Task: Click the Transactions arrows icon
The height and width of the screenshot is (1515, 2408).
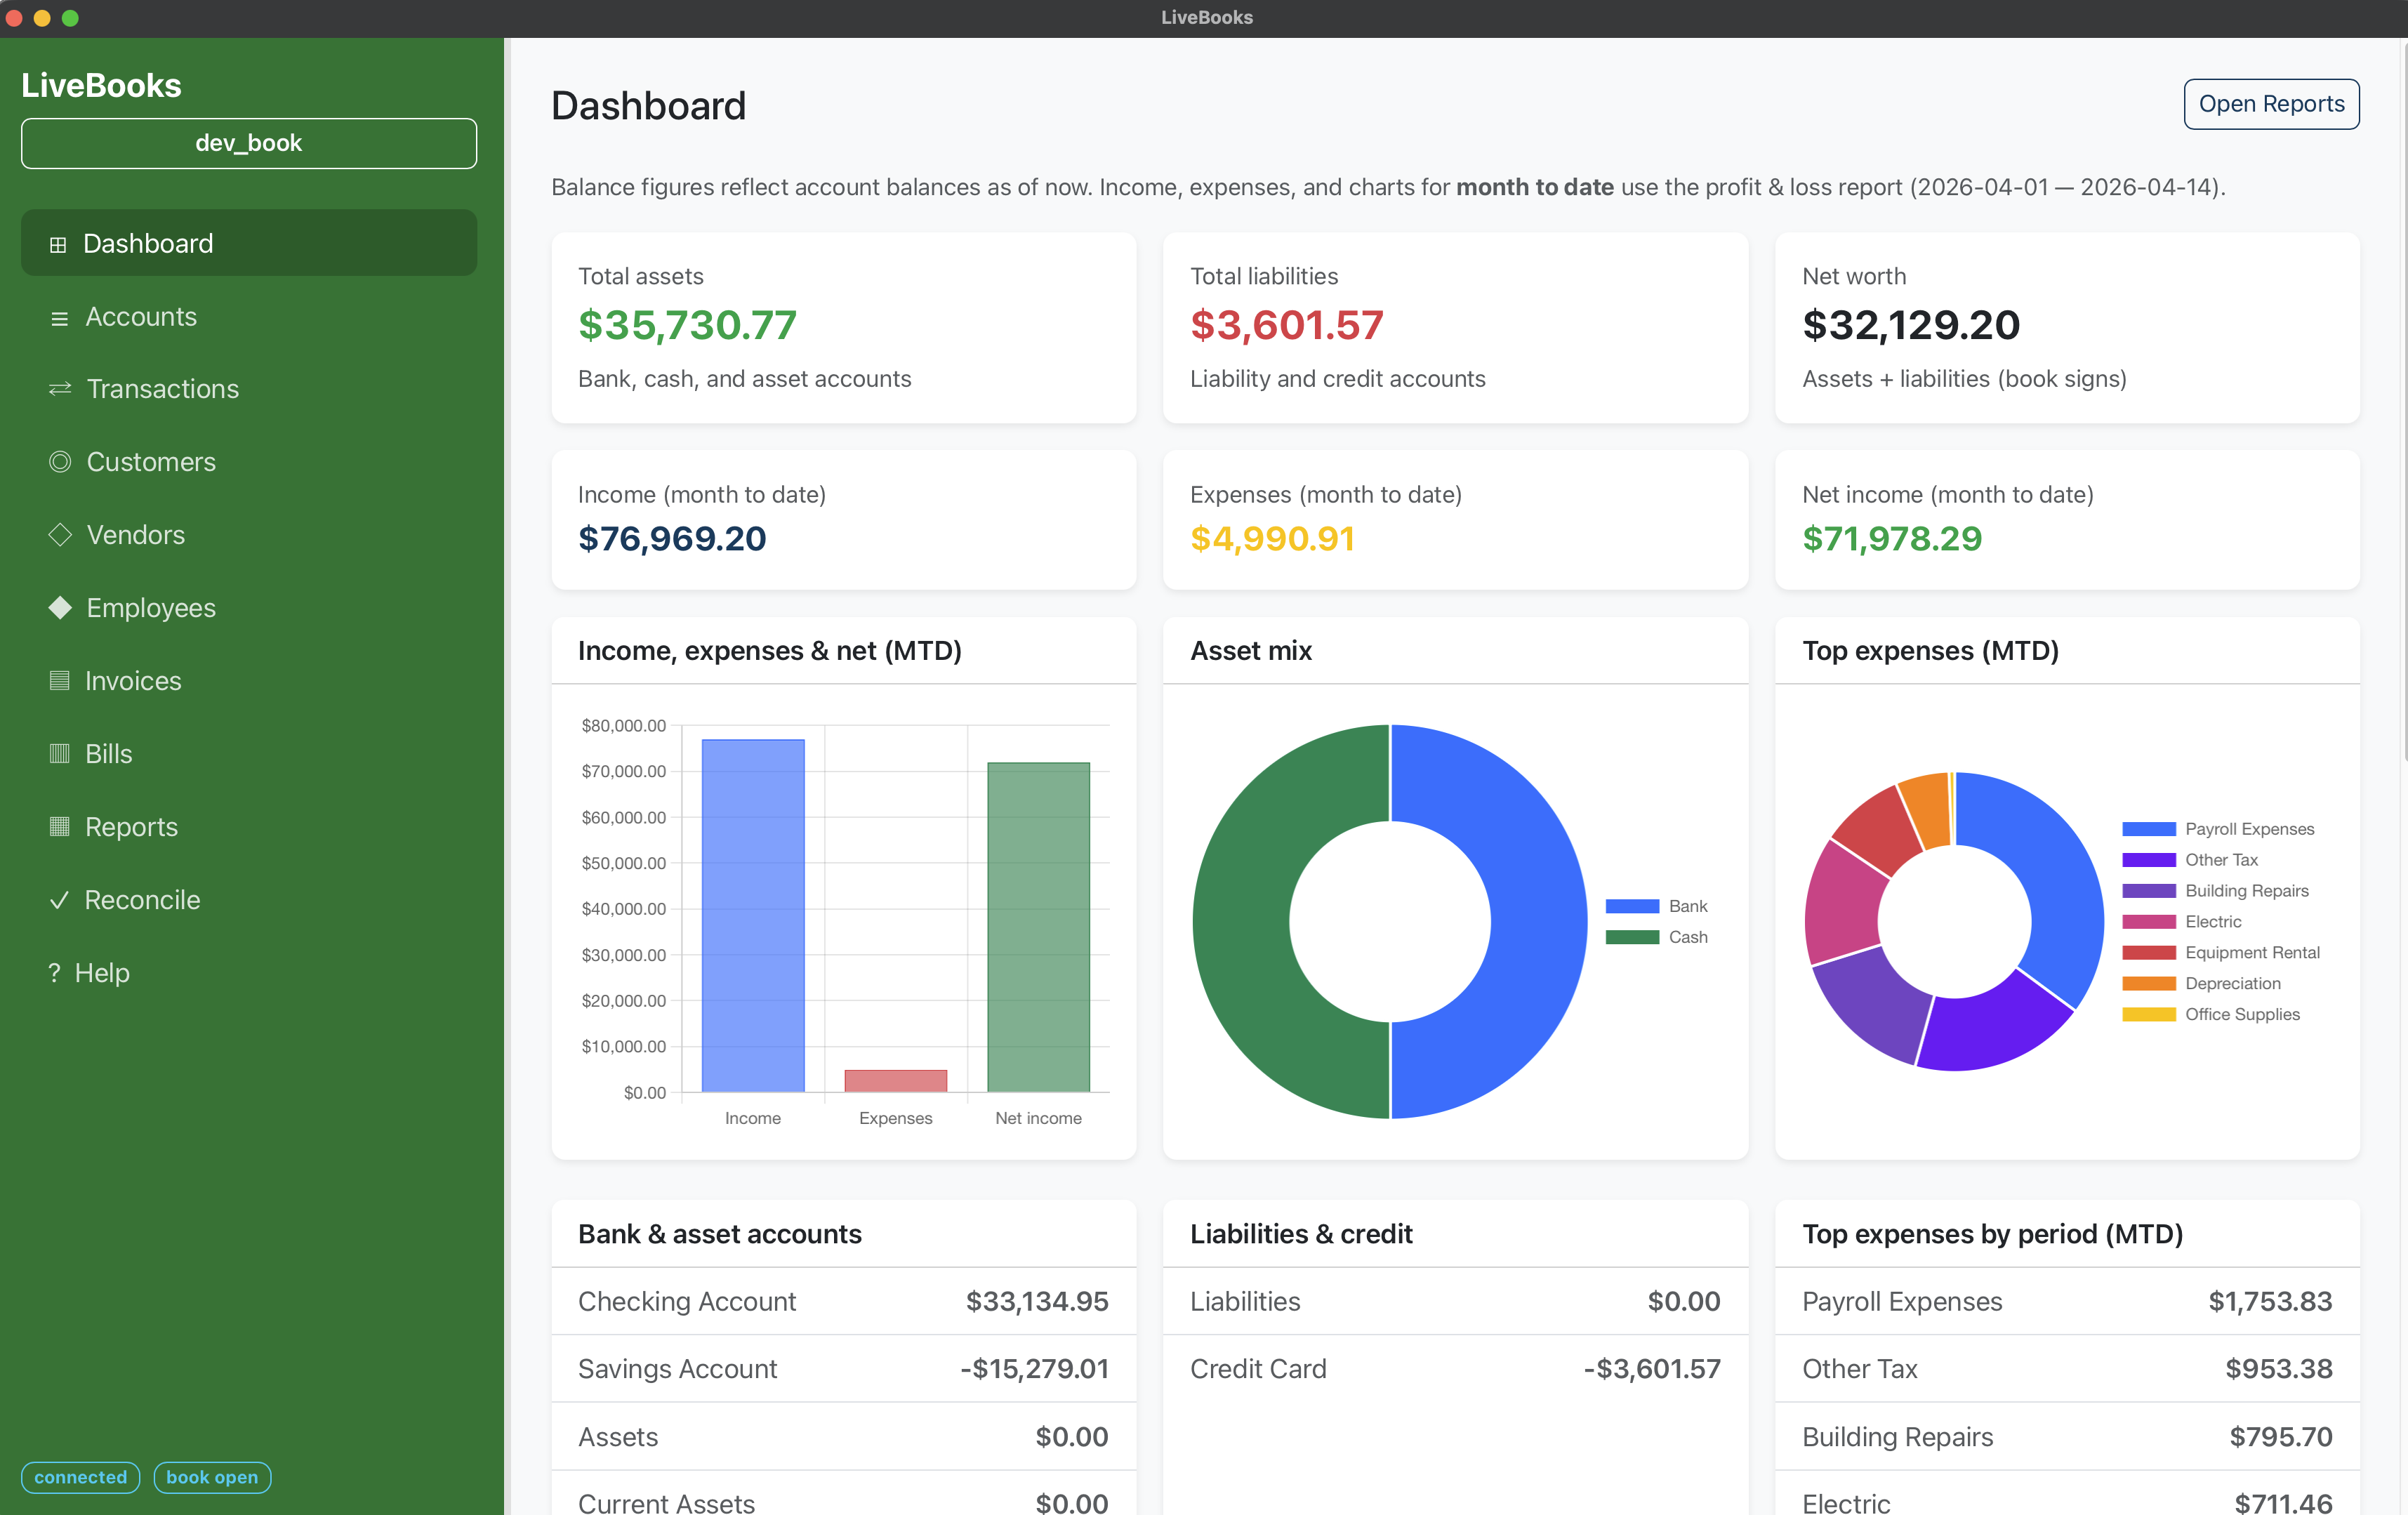Action: click(60, 389)
